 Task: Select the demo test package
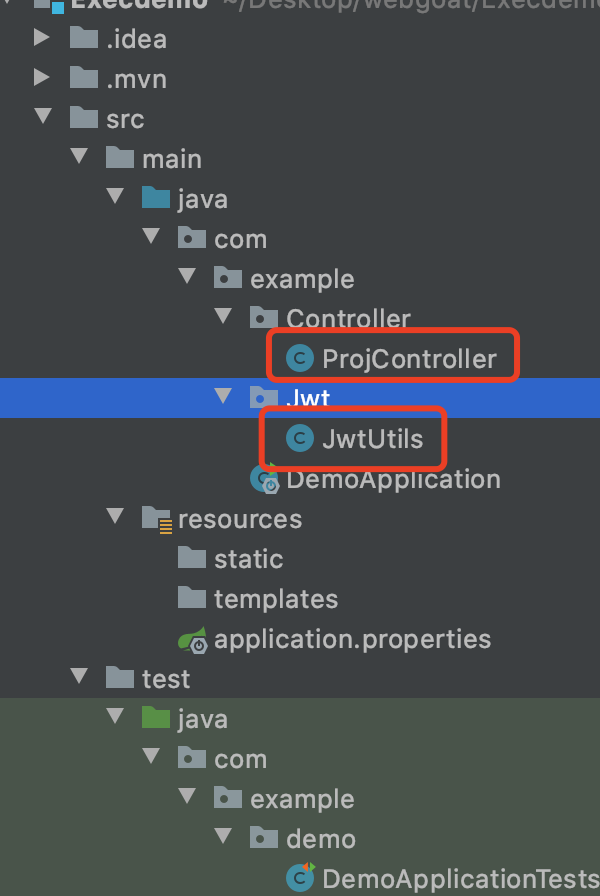(x=320, y=839)
